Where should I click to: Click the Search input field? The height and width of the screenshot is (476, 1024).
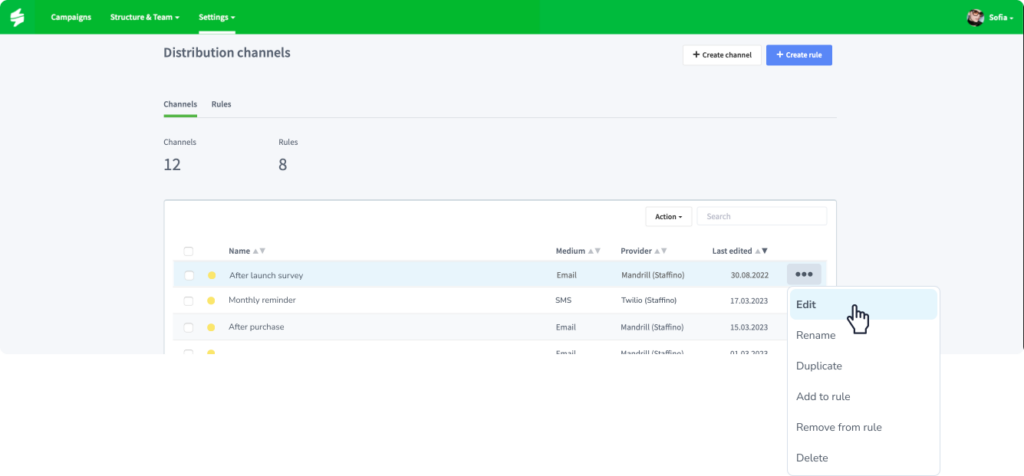click(x=761, y=217)
